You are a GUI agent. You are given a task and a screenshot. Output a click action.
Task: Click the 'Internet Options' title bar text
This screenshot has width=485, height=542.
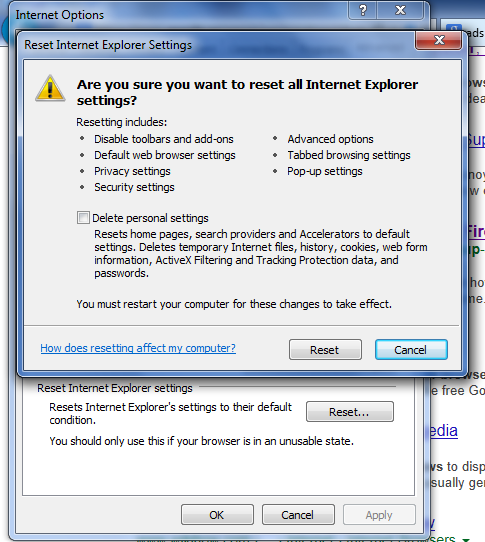(59, 15)
